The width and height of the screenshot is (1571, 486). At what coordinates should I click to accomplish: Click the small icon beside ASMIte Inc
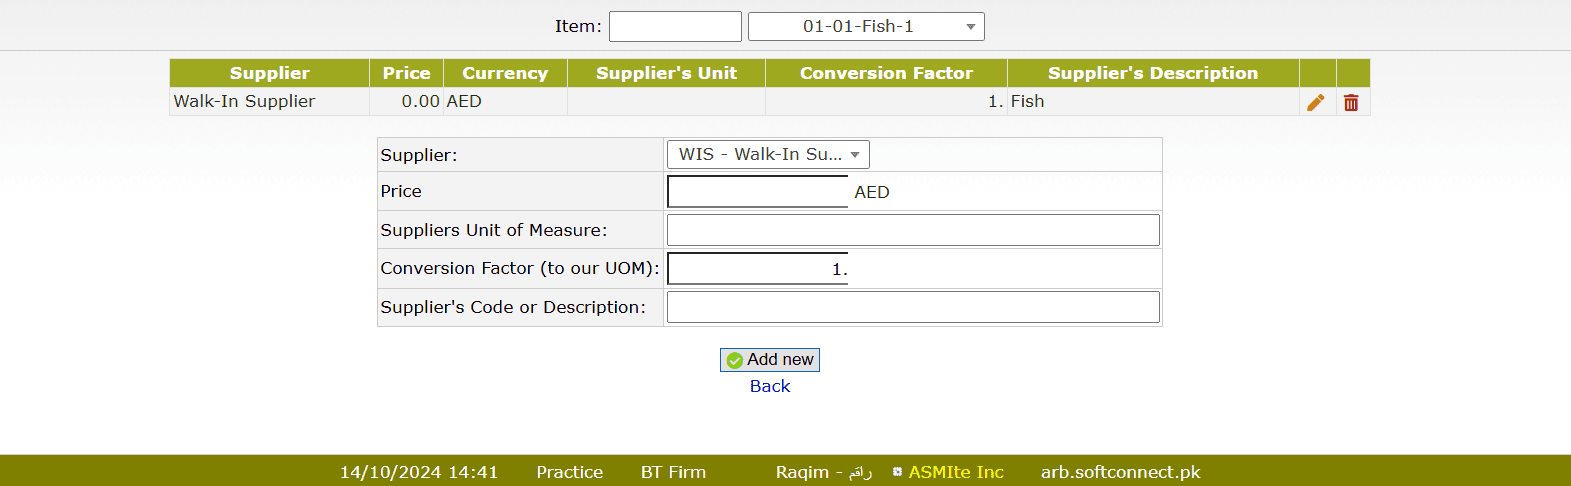(x=897, y=472)
